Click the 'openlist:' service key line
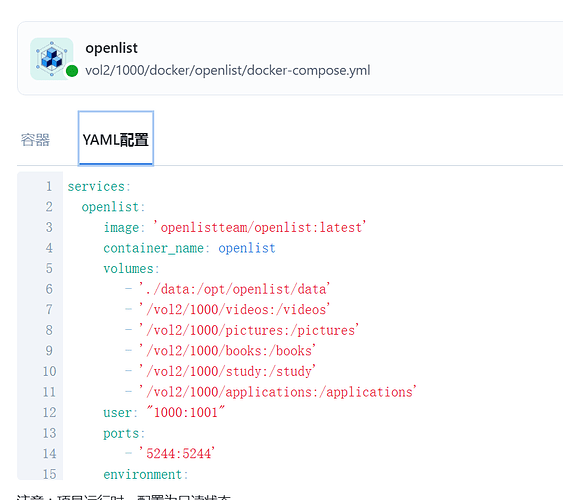The width and height of the screenshot is (563, 500). tap(113, 207)
